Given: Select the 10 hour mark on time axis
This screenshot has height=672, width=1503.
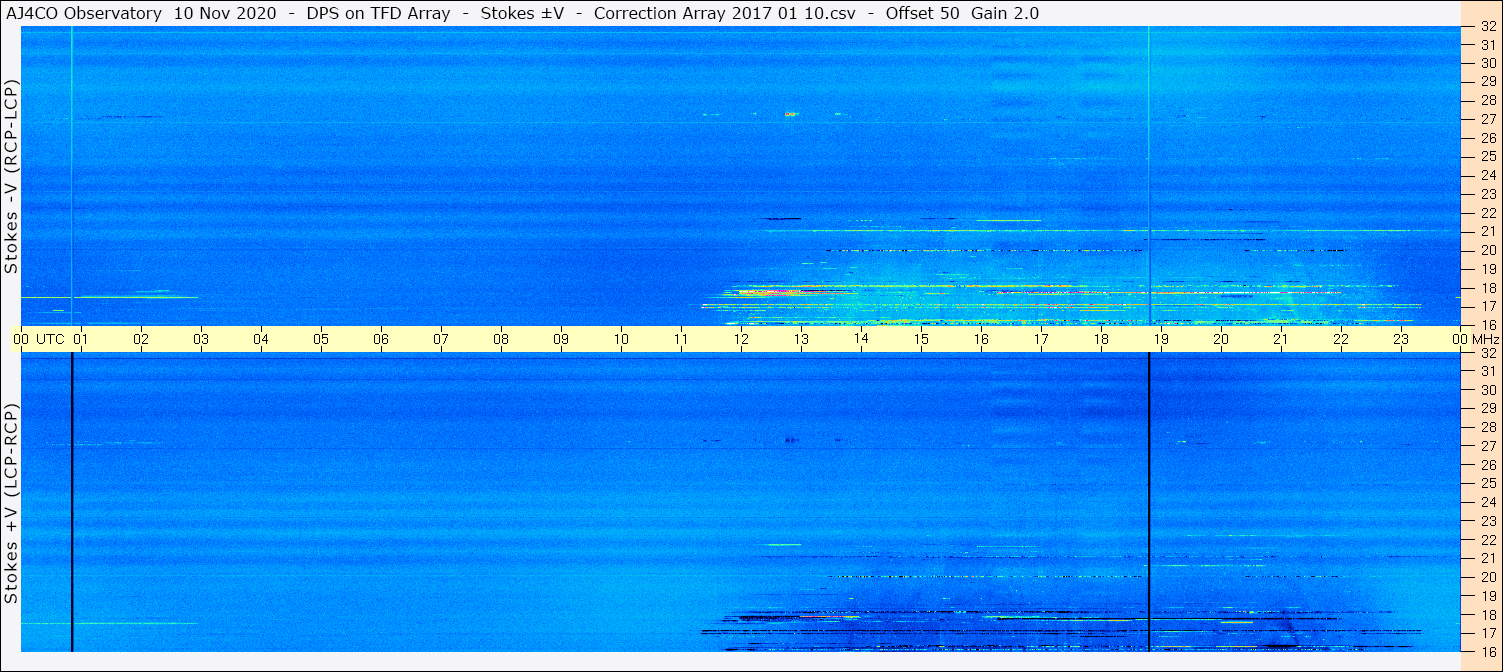Looking at the screenshot, I should coord(621,339).
